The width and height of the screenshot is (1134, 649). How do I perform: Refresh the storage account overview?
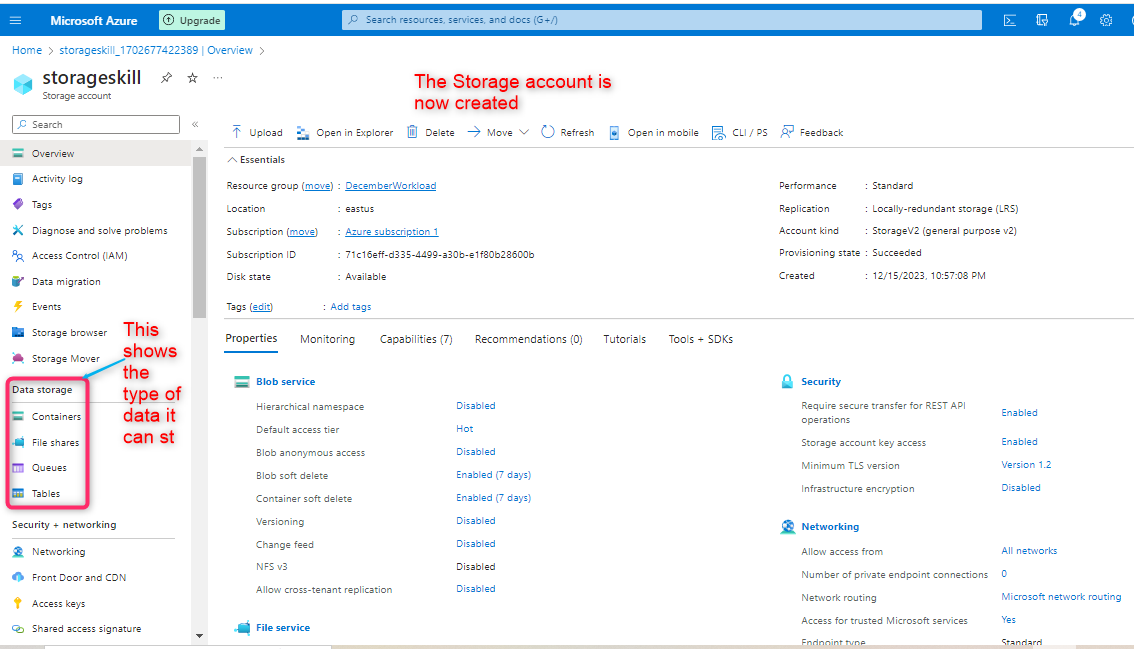point(568,132)
